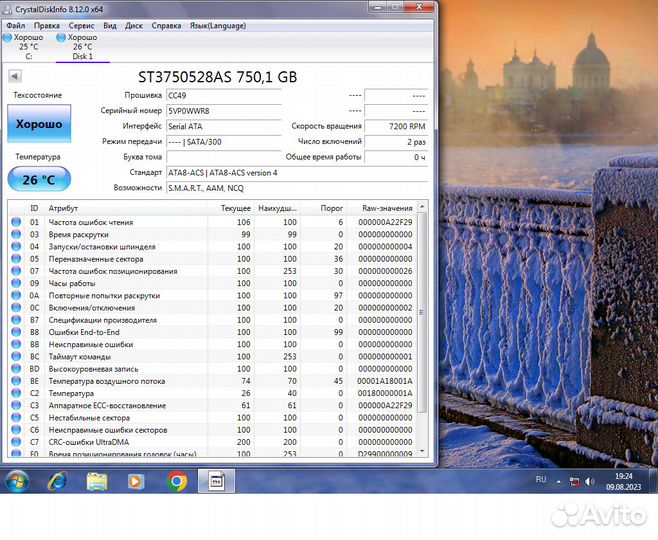
Task: Click status icon for Таймаут команды row
Action: 16,356
